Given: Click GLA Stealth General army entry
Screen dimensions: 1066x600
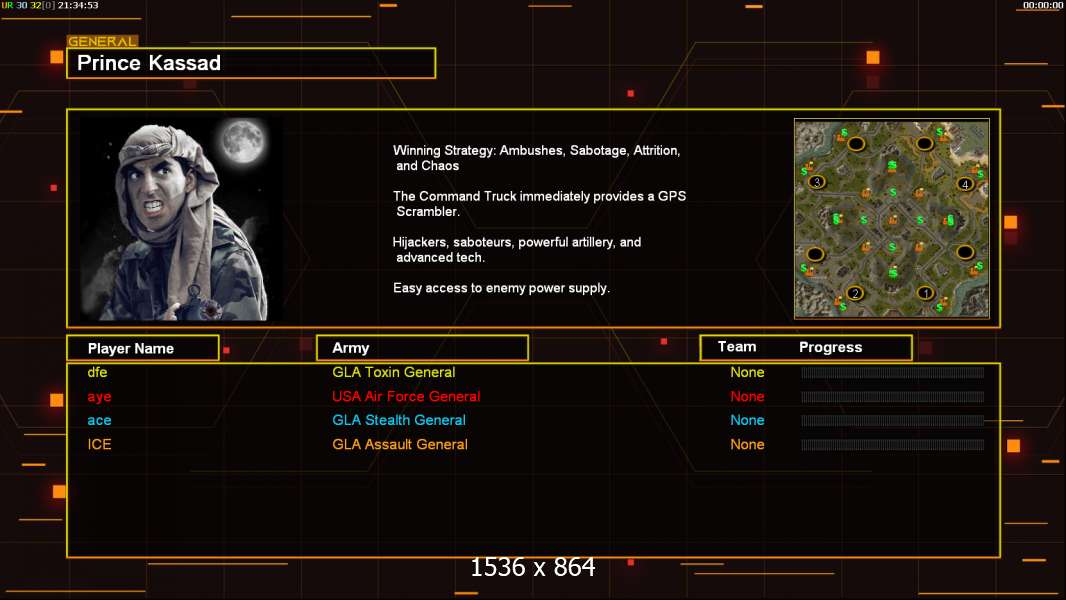Looking at the screenshot, I should point(399,420).
